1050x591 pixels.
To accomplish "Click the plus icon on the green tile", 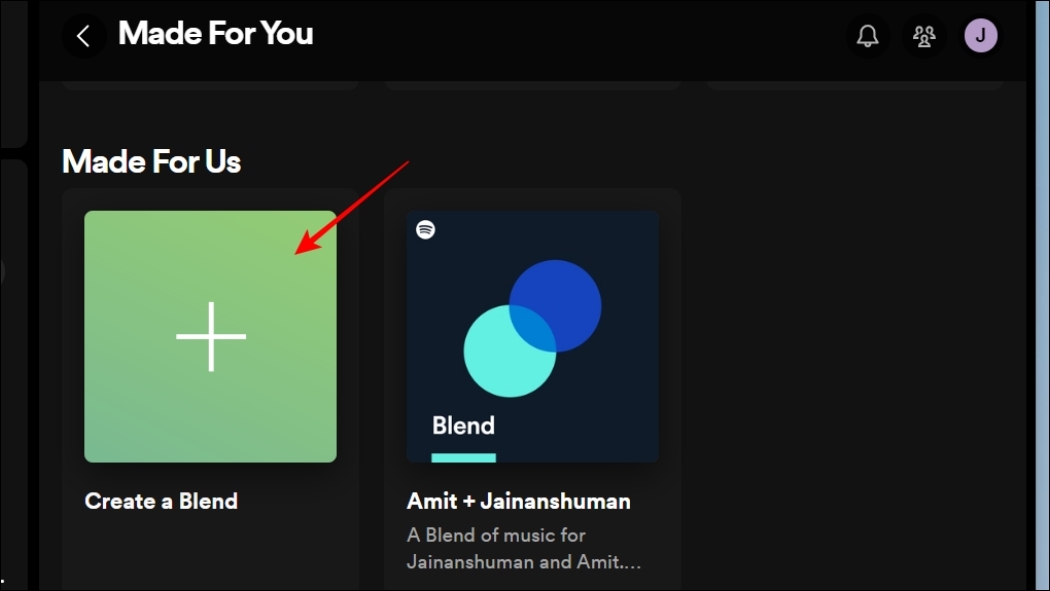I will tap(209, 336).
